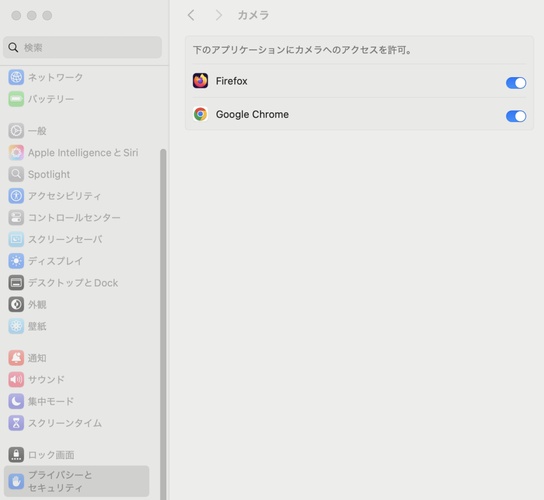Screen dimensions: 544x500
Task: Open 一般 settings
Action: click(x=37, y=131)
